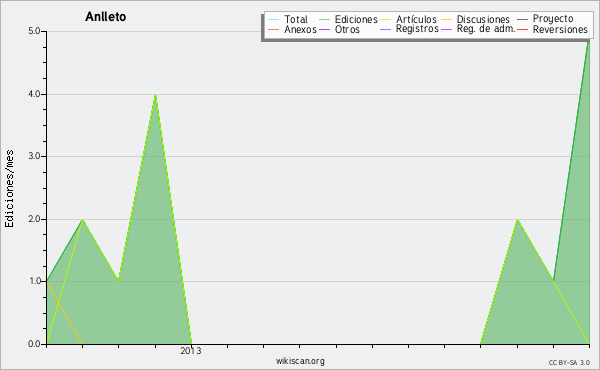Click the '5.0' y-axis tick label

[34, 31]
